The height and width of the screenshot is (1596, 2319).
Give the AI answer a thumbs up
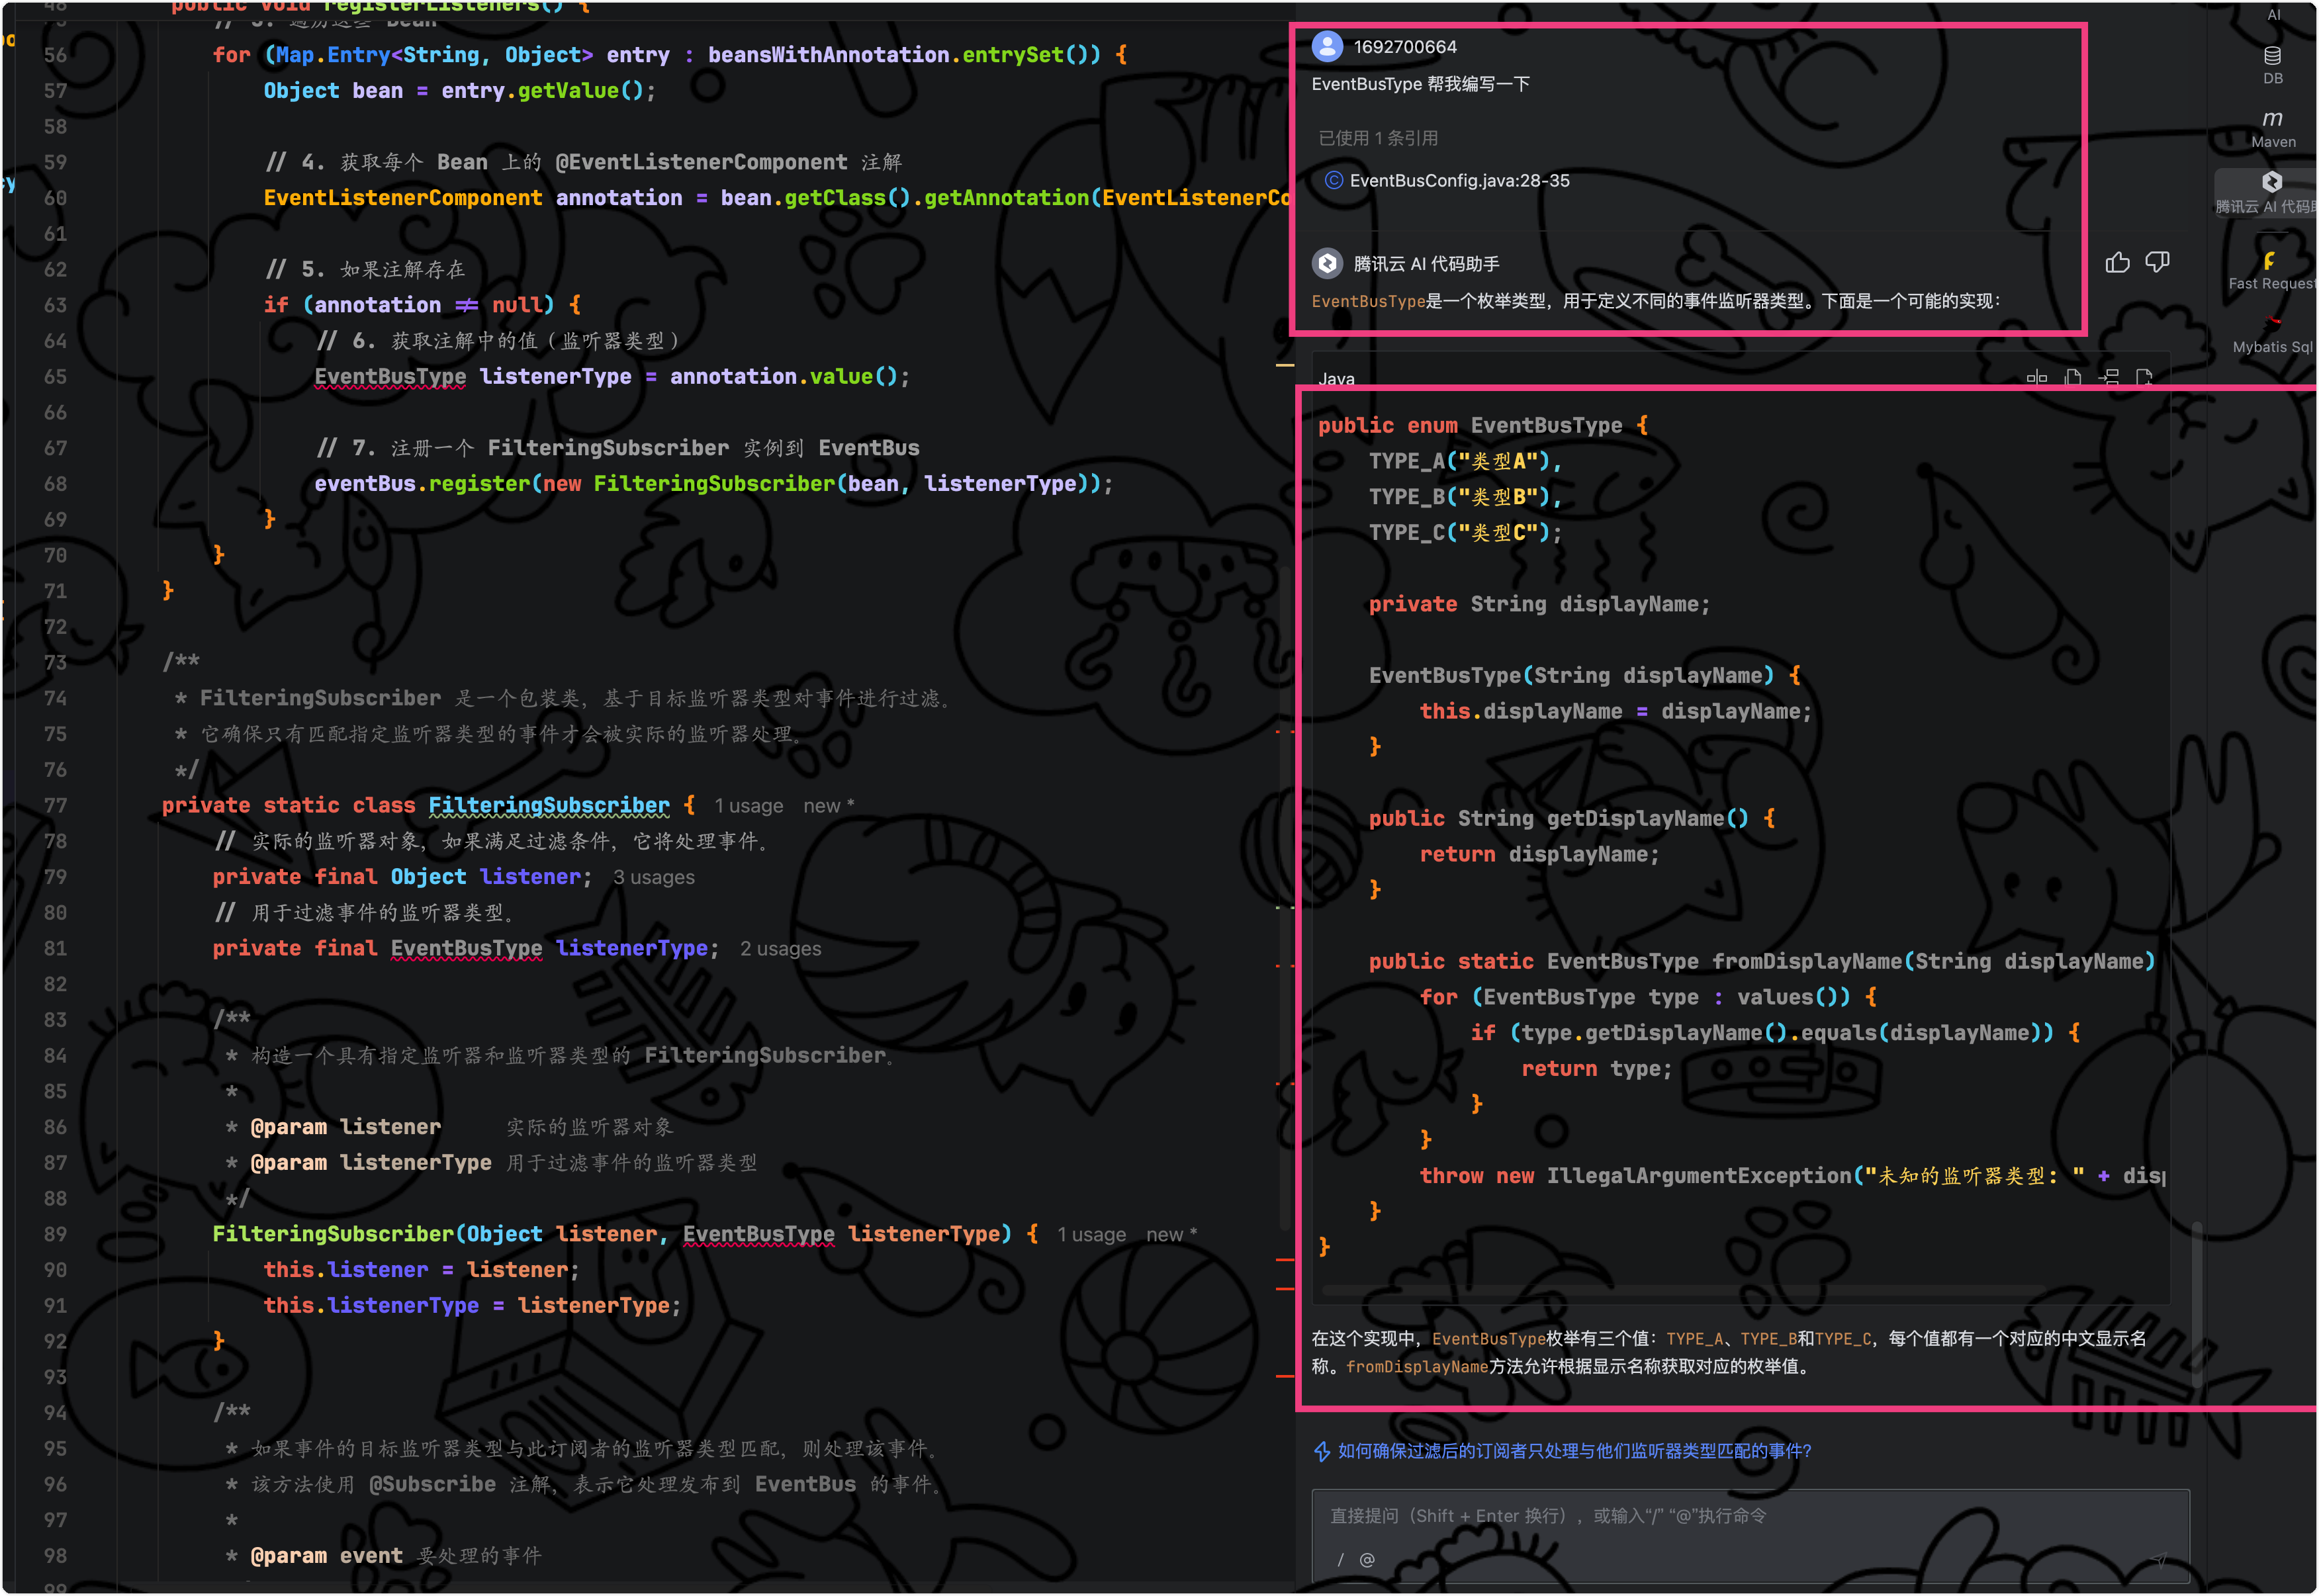[x=2117, y=263]
